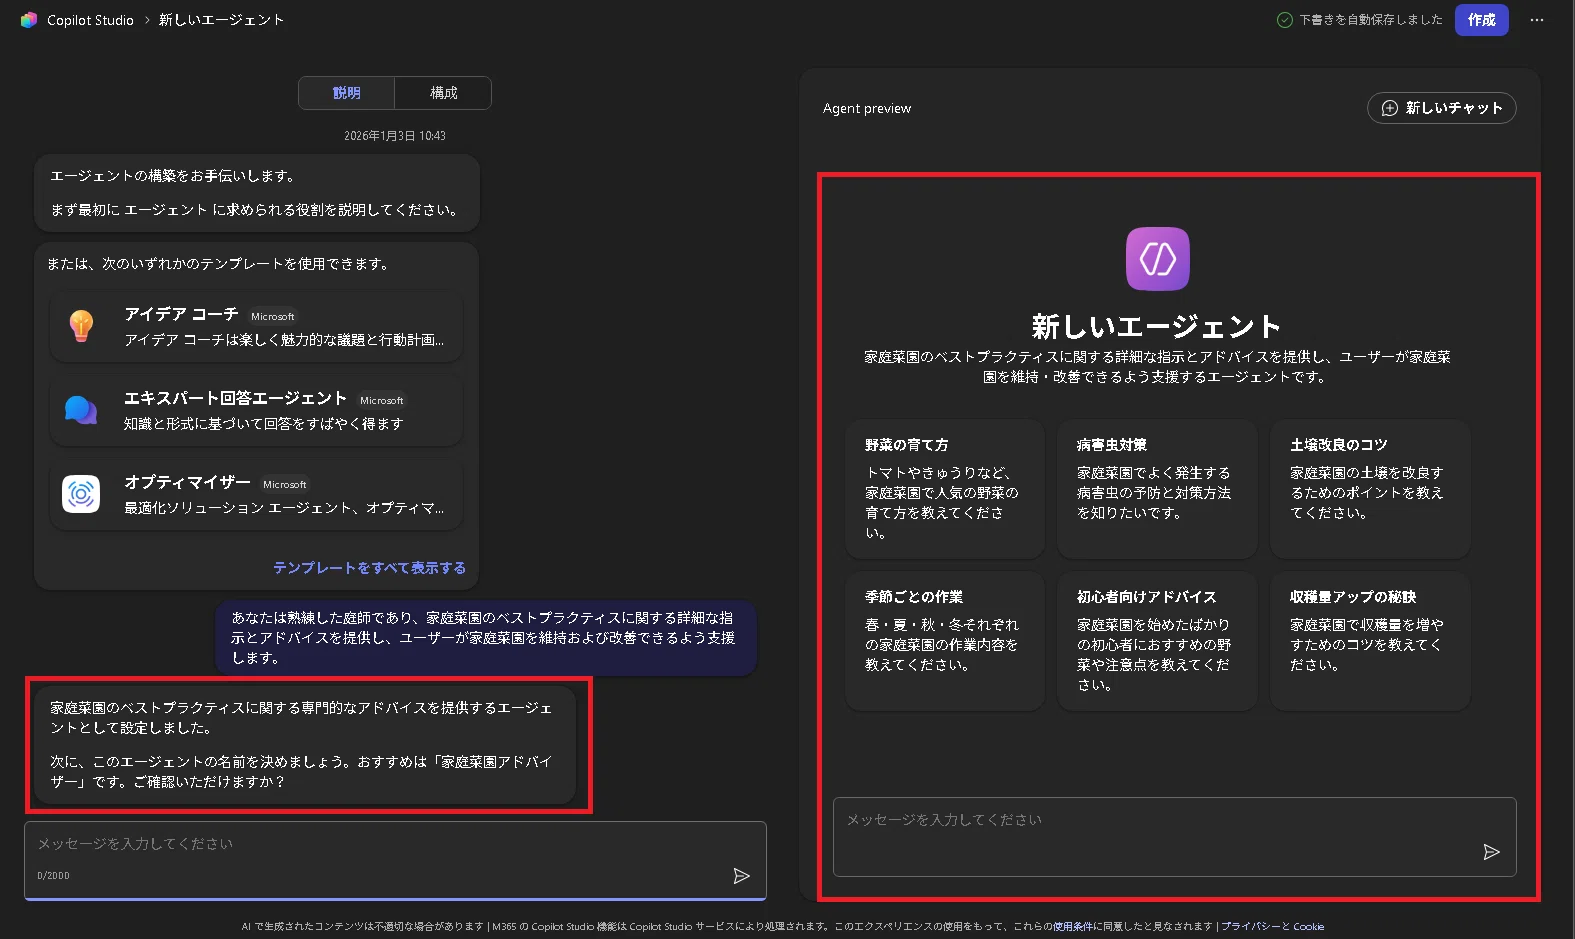Choose the アイデア コーチ template

[257, 327]
